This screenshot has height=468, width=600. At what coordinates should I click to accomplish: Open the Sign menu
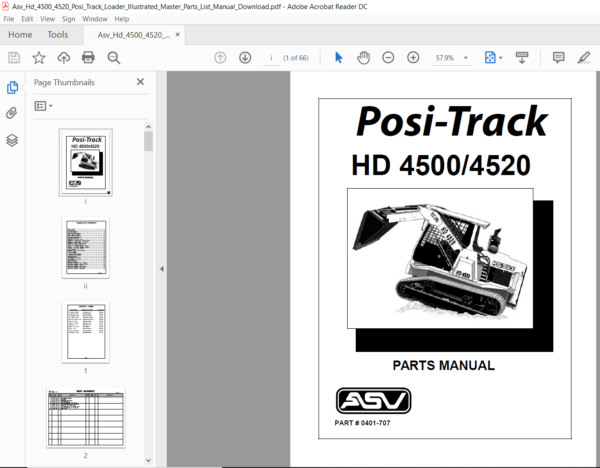(x=68, y=19)
